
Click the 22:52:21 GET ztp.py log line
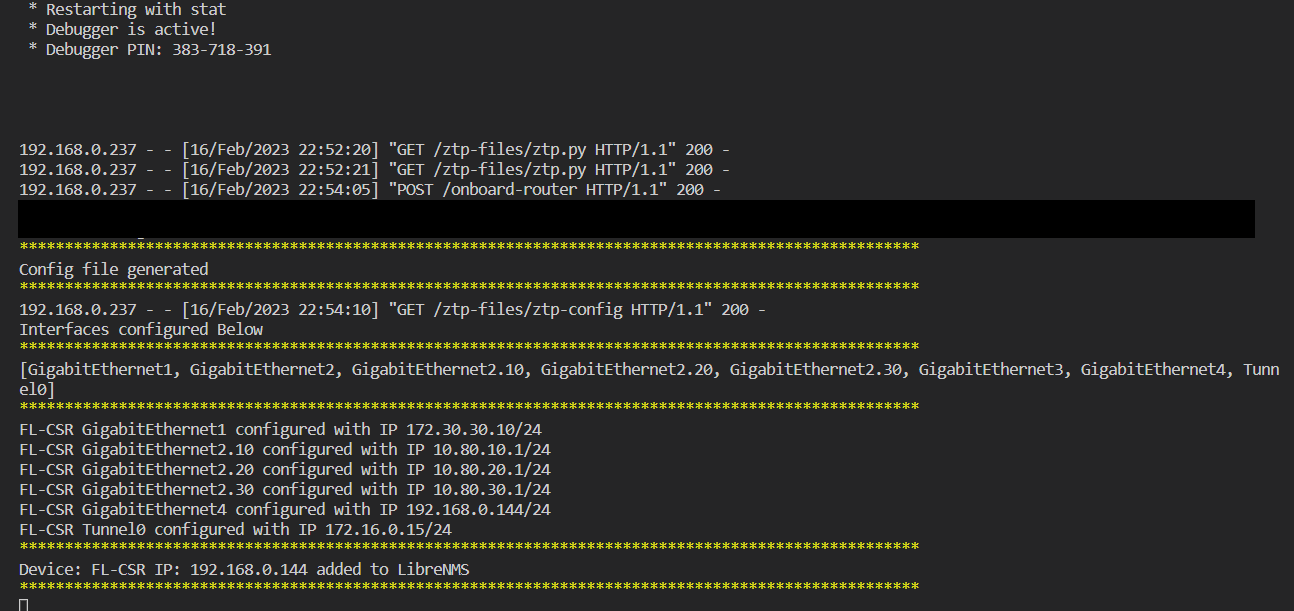point(374,169)
